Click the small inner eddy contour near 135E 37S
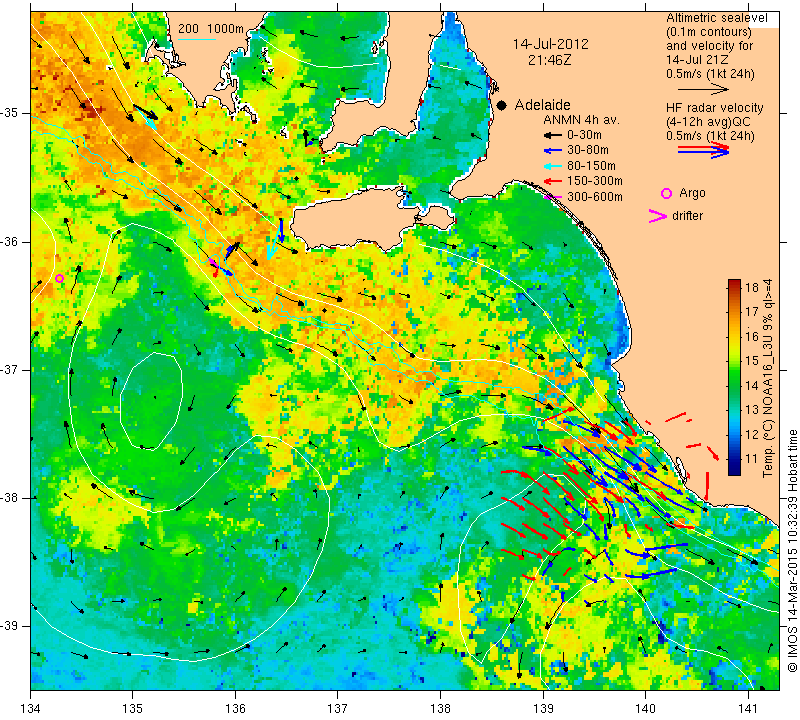The width and height of the screenshot is (800, 720). pyautogui.click(x=152, y=401)
